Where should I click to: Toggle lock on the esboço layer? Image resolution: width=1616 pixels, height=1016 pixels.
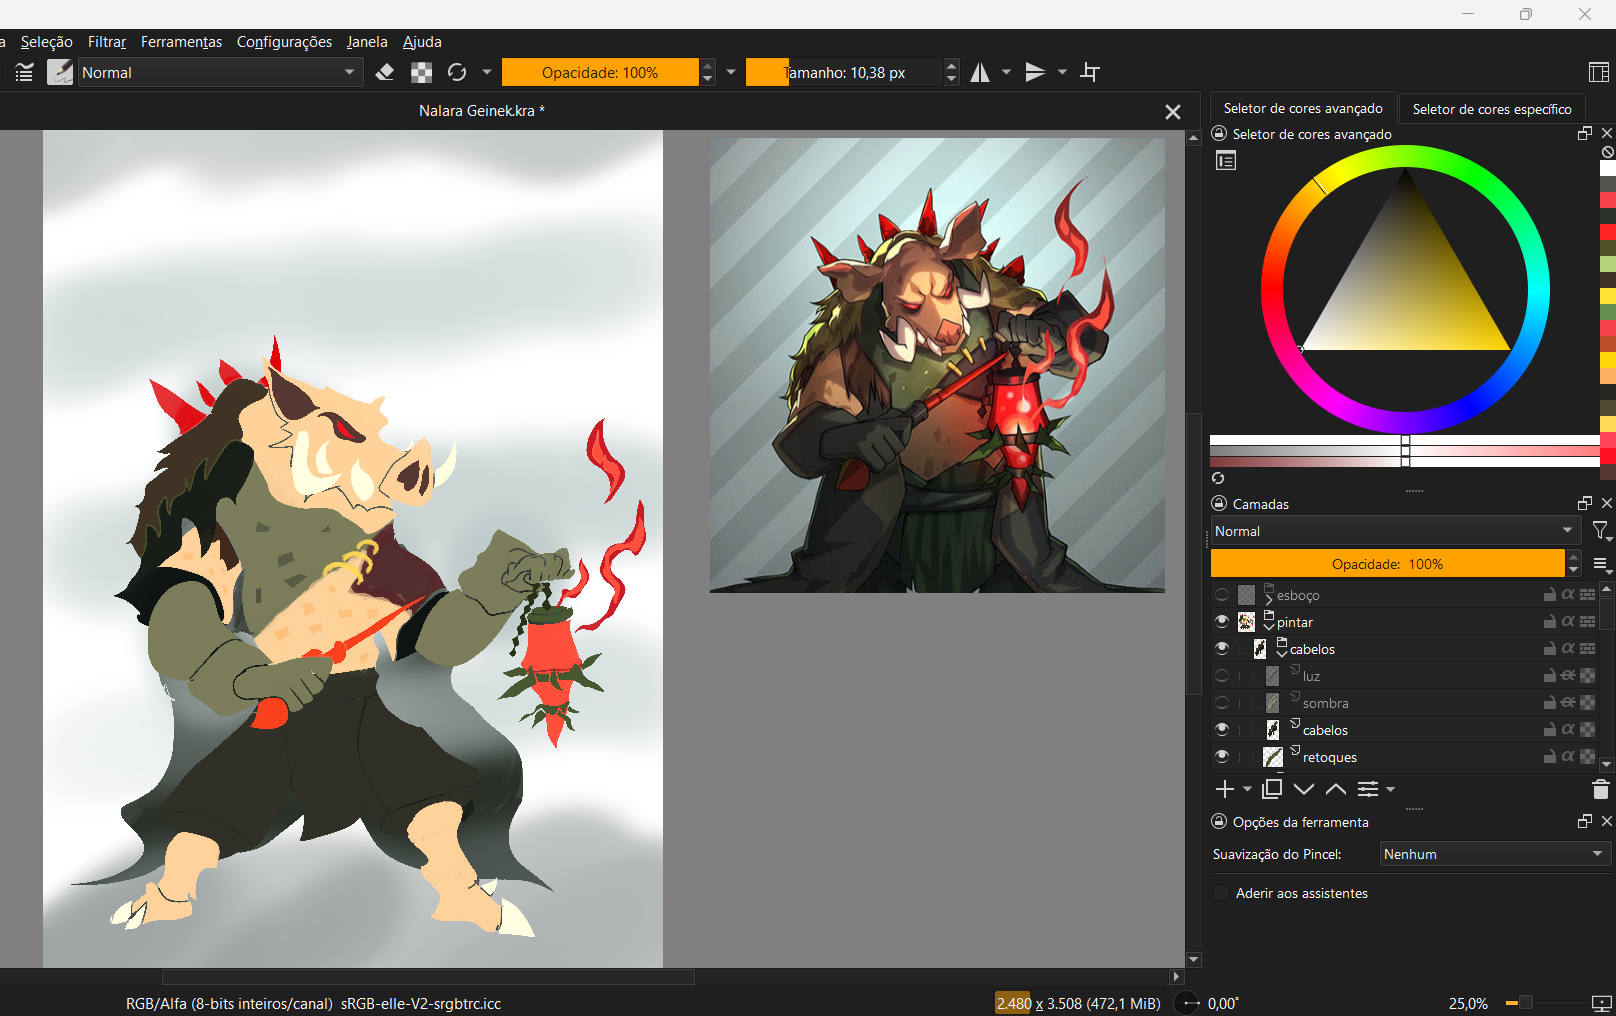1549,595
